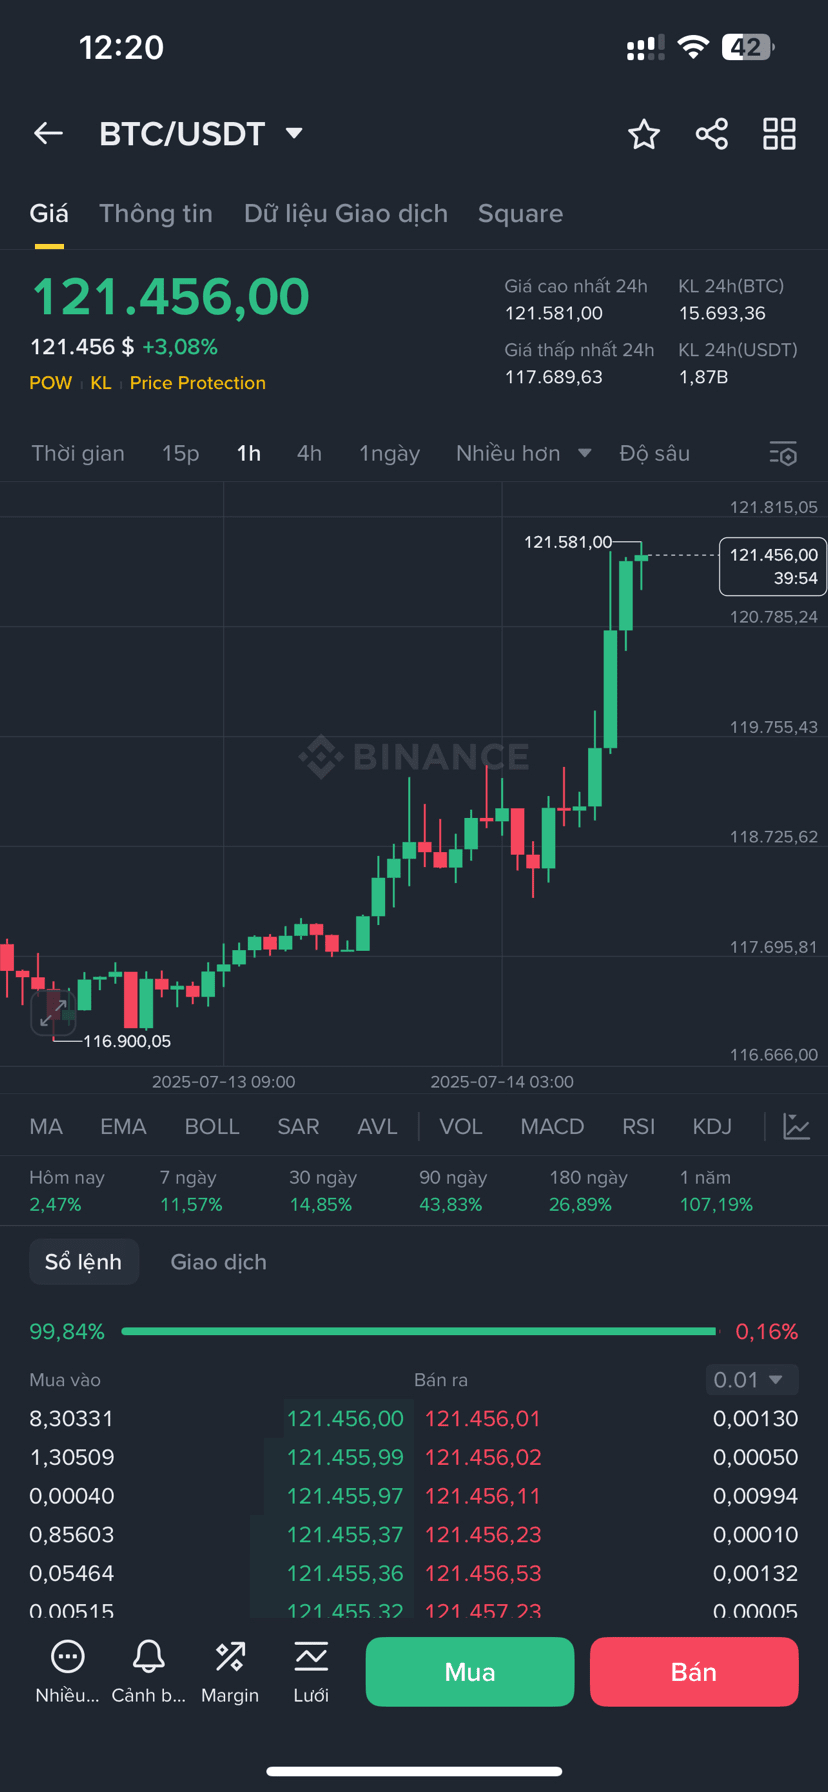This screenshot has height=1792, width=828.
Task: Tap the 30 ngày 14,85% performance
Action: point(321,1191)
